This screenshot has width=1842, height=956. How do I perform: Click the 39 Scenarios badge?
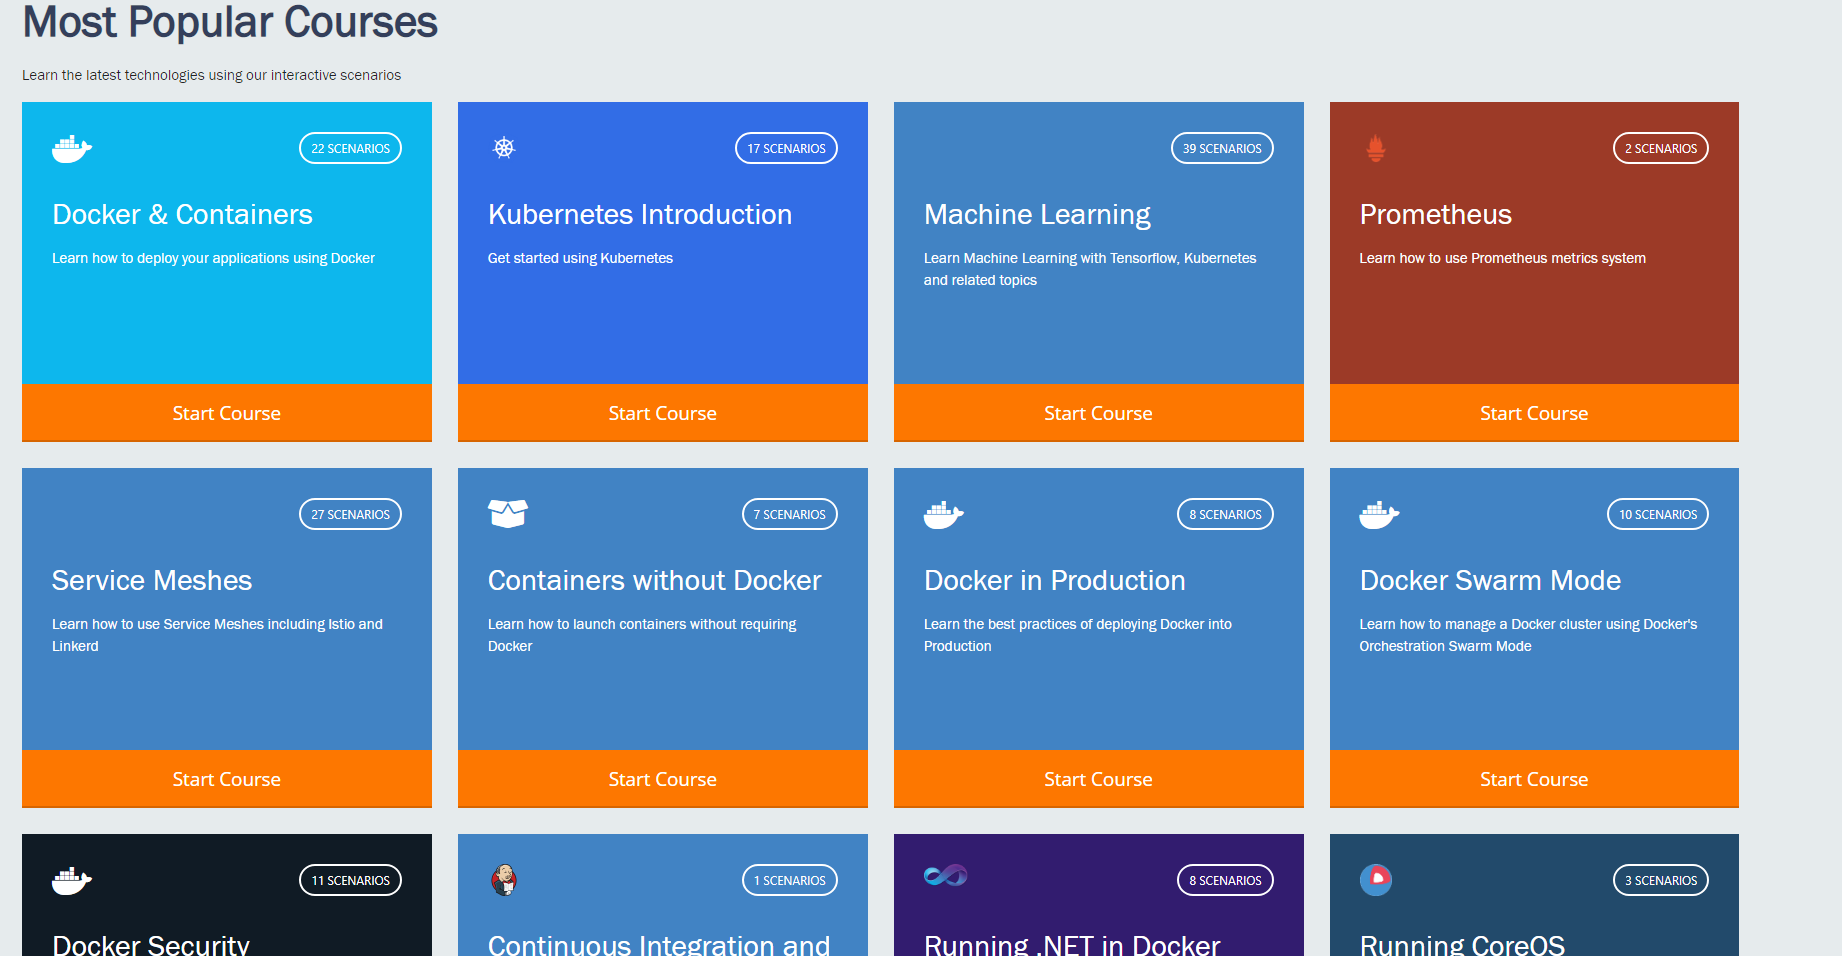(1222, 148)
